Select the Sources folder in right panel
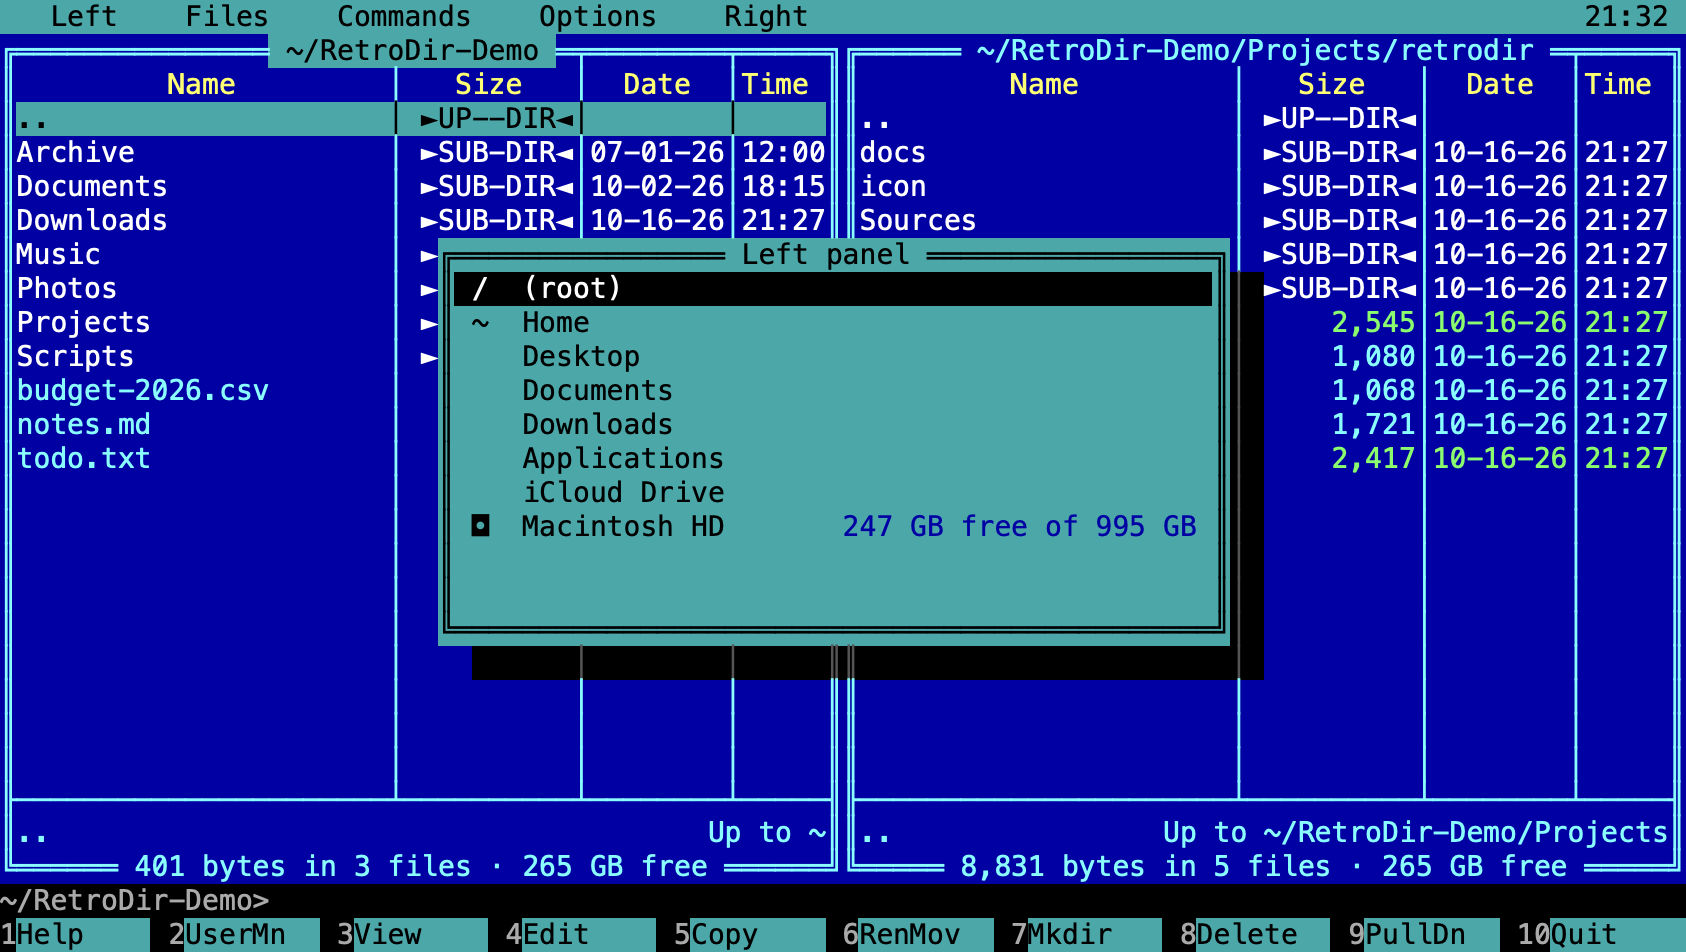The width and height of the screenshot is (1686, 952). coord(918,221)
